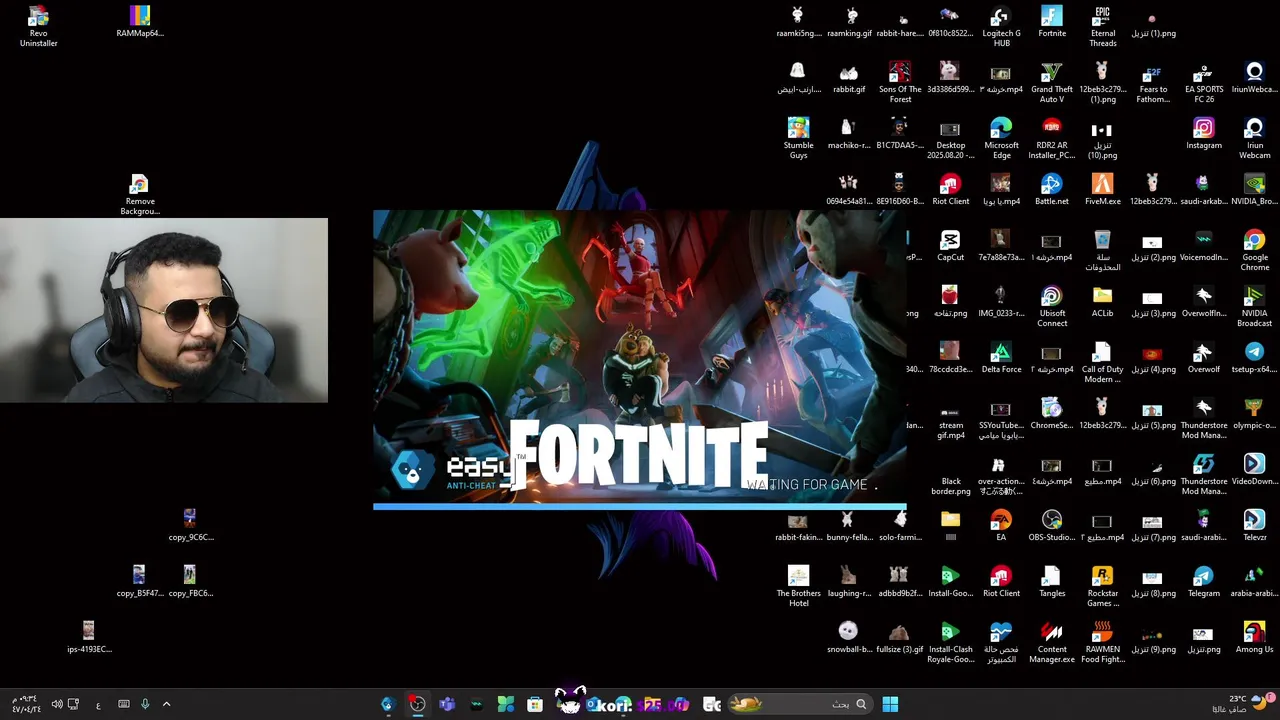The height and width of the screenshot is (720, 1280).
Task: Launch the Overwolf desktop shortcut
Action: pos(1204,358)
